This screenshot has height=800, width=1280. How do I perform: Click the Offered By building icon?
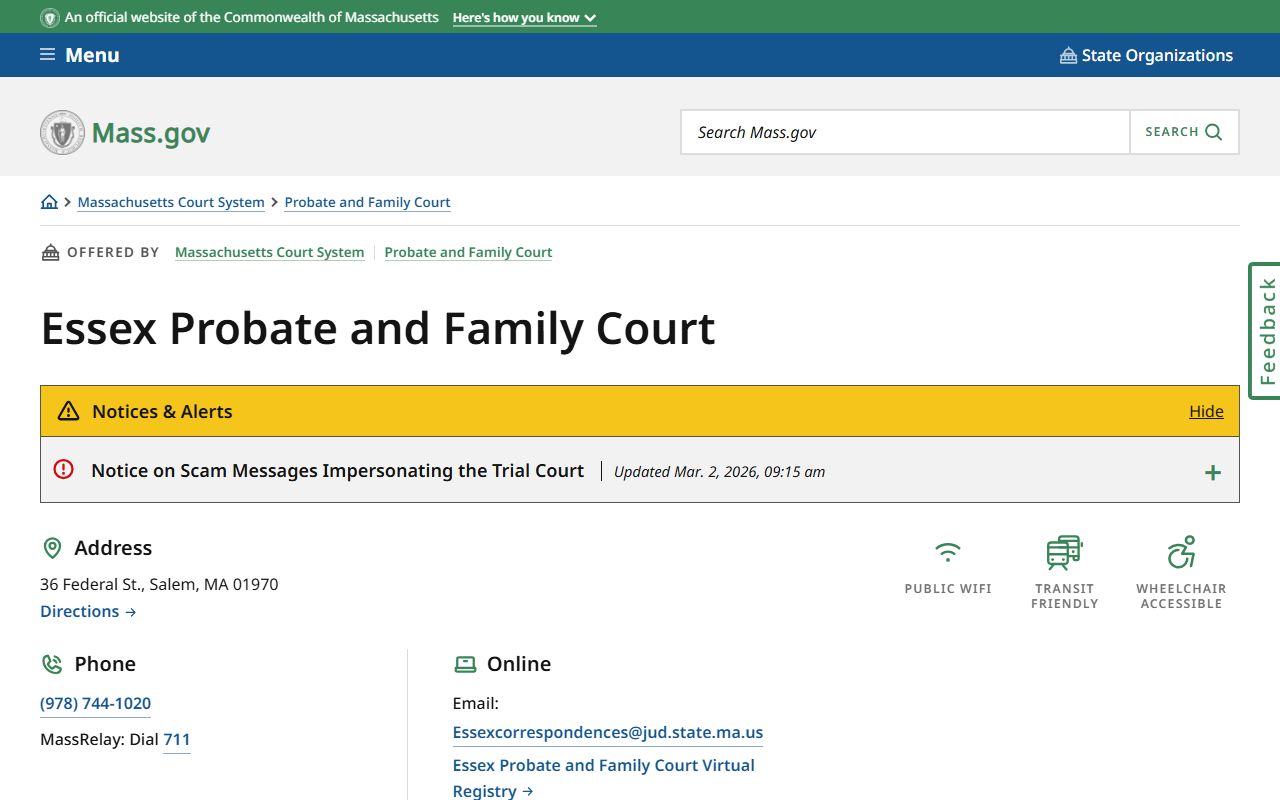[x=50, y=253]
